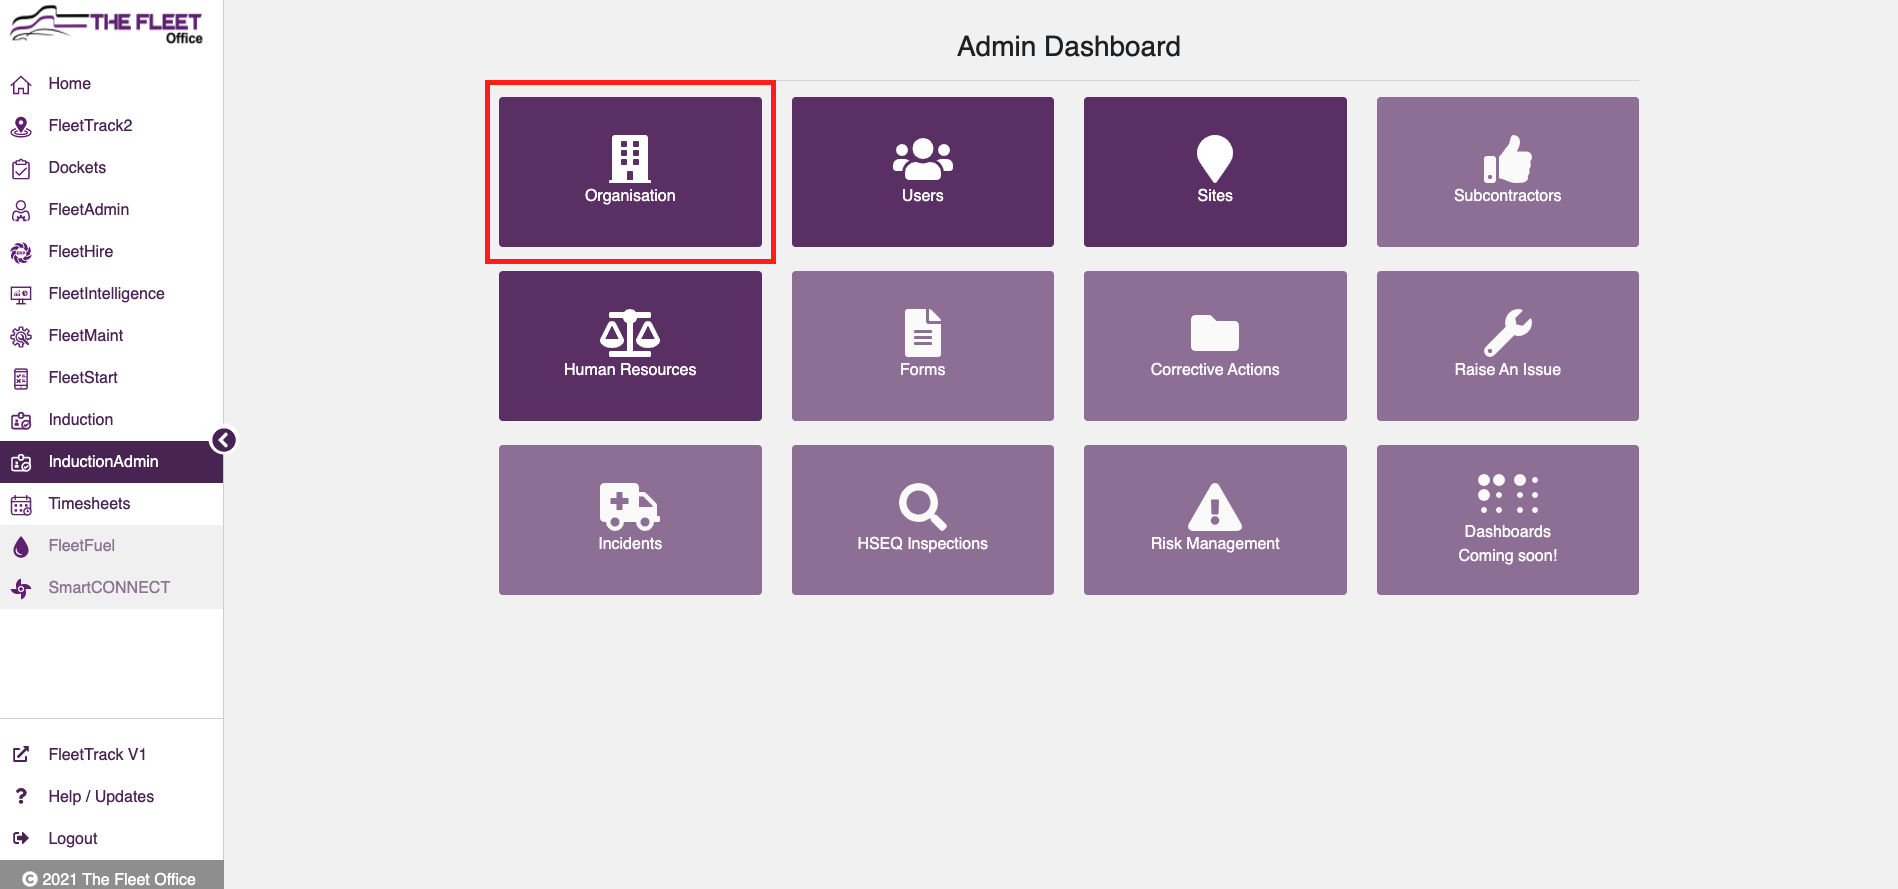This screenshot has width=1898, height=889.
Task: Click the Dashboards dots icon
Action: (x=1507, y=494)
